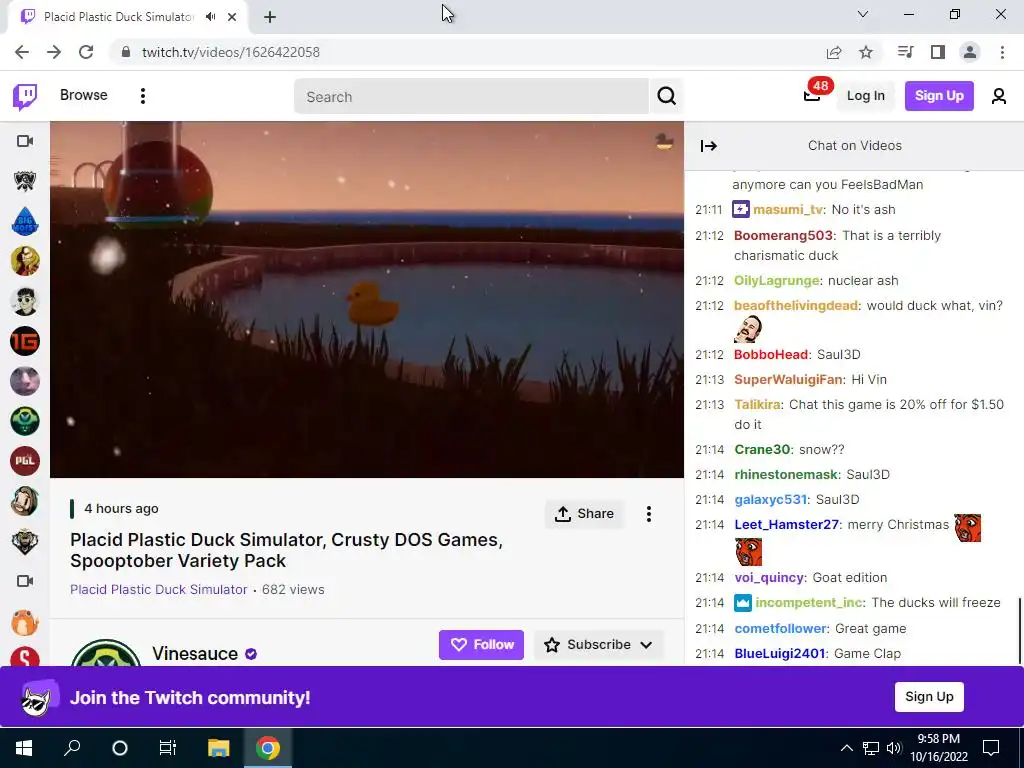Click the lower camera icon in sidebar
The height and width of the screenshot is (768, 1024).
pyautogui.click(x=25, y=581)
